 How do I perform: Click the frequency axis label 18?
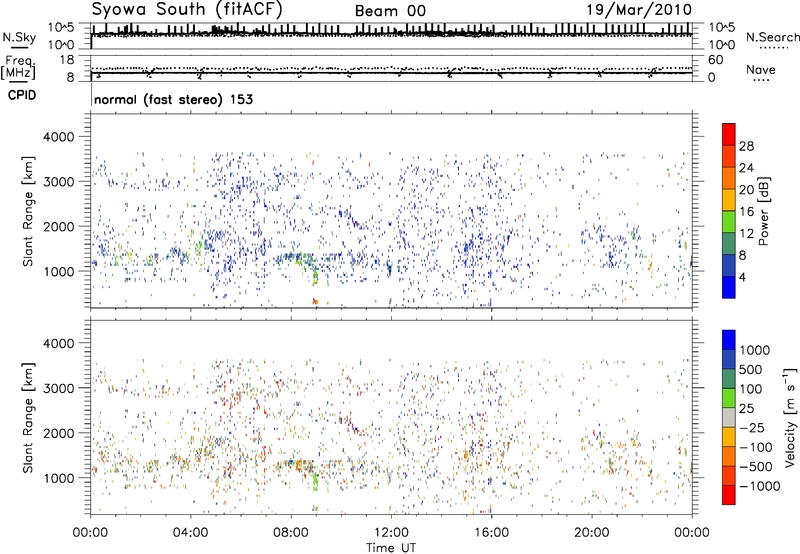click(x=67, y=60)
